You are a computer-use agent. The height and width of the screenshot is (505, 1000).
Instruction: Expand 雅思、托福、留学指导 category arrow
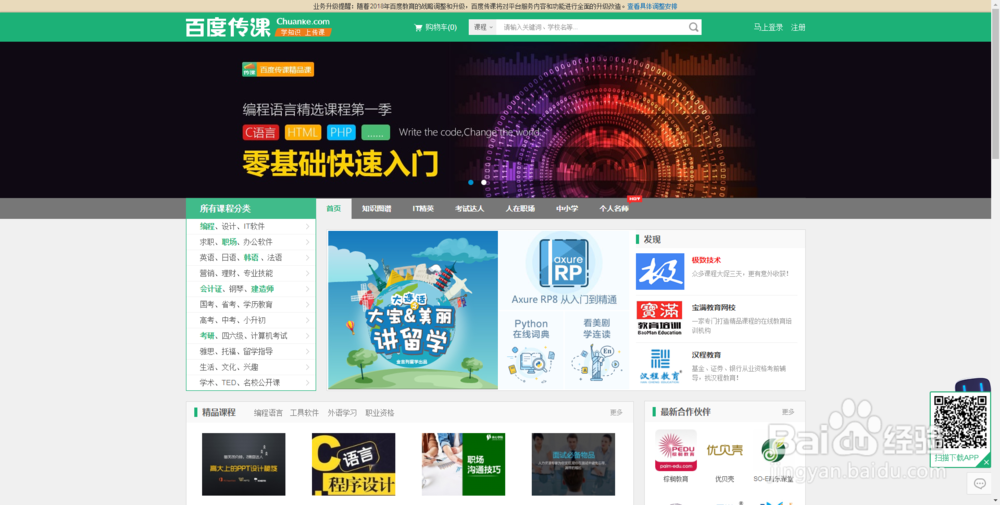pyautogui.click(x=307, y=351)
